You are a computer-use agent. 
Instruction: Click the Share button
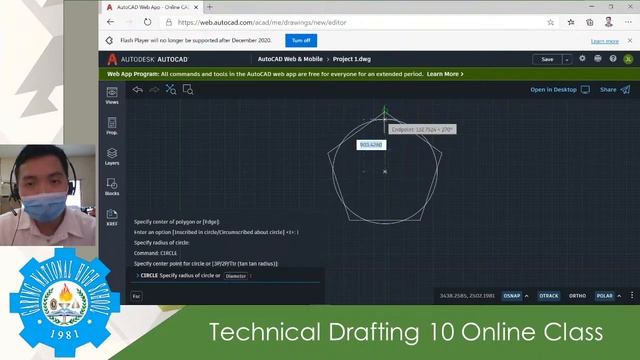(615, 89)
